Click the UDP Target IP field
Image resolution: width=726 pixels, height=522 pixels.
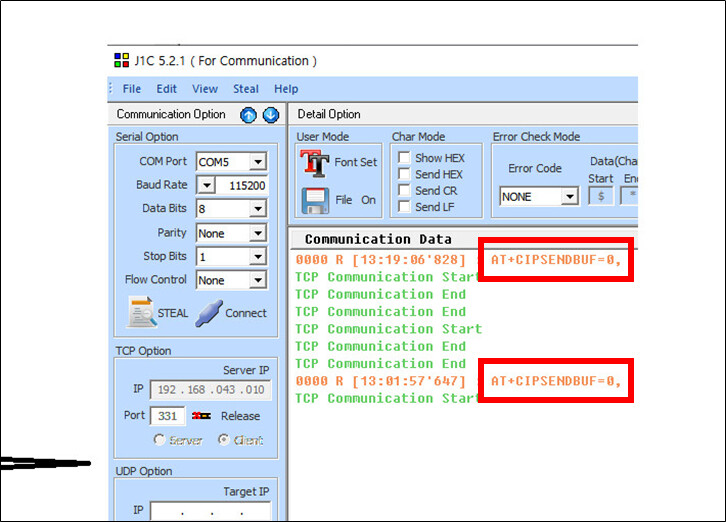pos(211,510)
